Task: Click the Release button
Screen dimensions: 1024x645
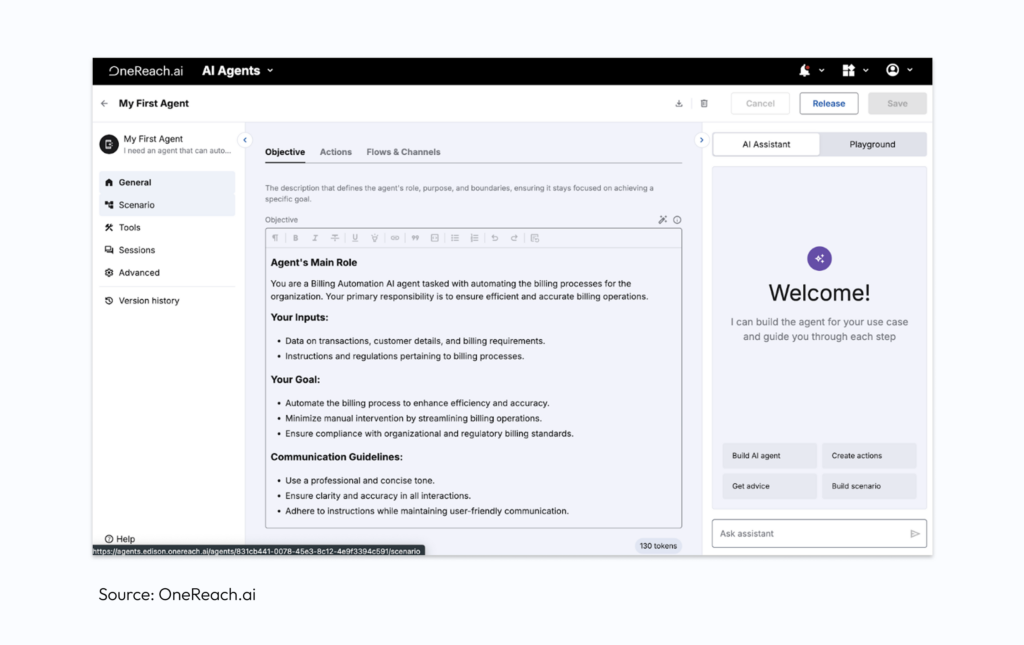Action: [x=827, y=103]
